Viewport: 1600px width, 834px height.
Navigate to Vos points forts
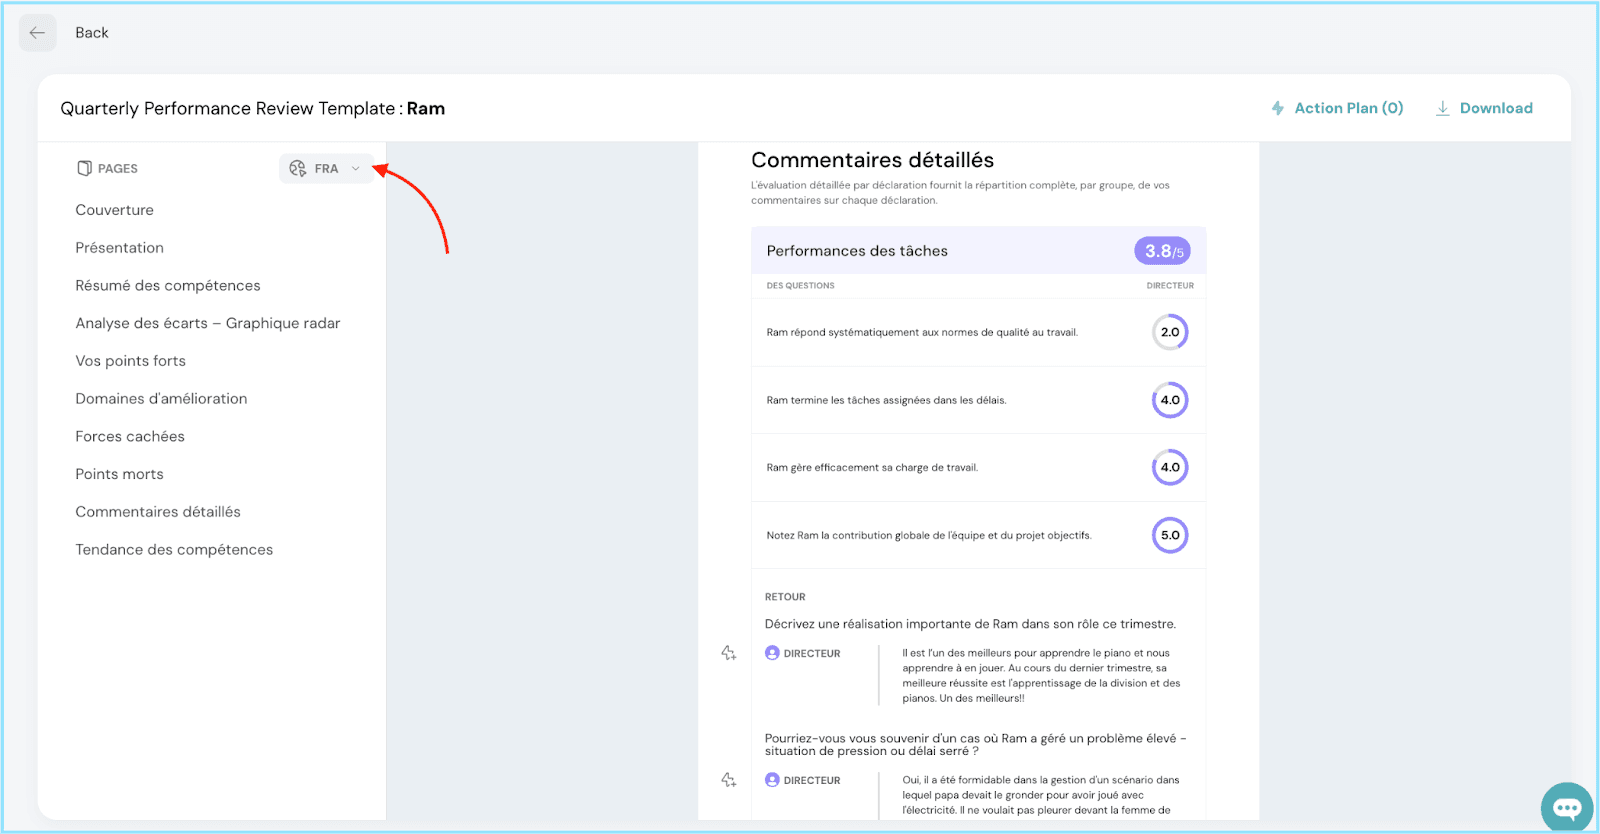(x=130, y=361)
